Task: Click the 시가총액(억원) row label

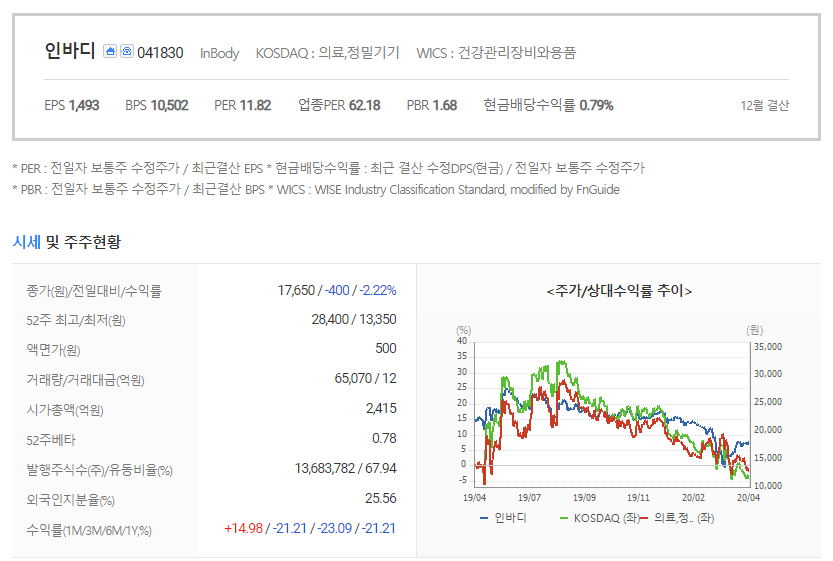Action: (x=65, y=410)
